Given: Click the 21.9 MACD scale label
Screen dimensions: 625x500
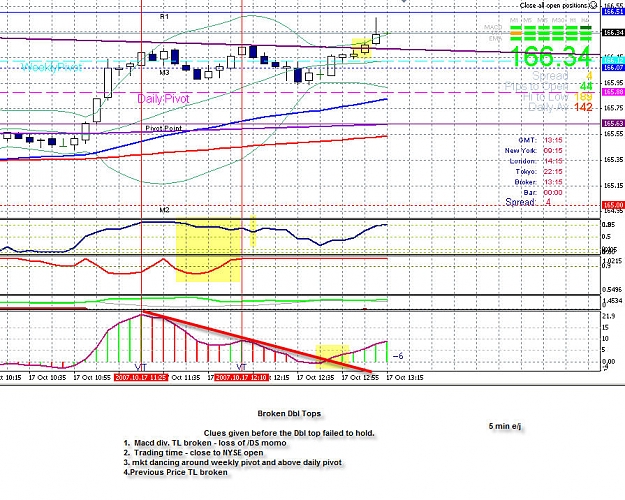Looking at the screenshot, I should tap(608, 316).
